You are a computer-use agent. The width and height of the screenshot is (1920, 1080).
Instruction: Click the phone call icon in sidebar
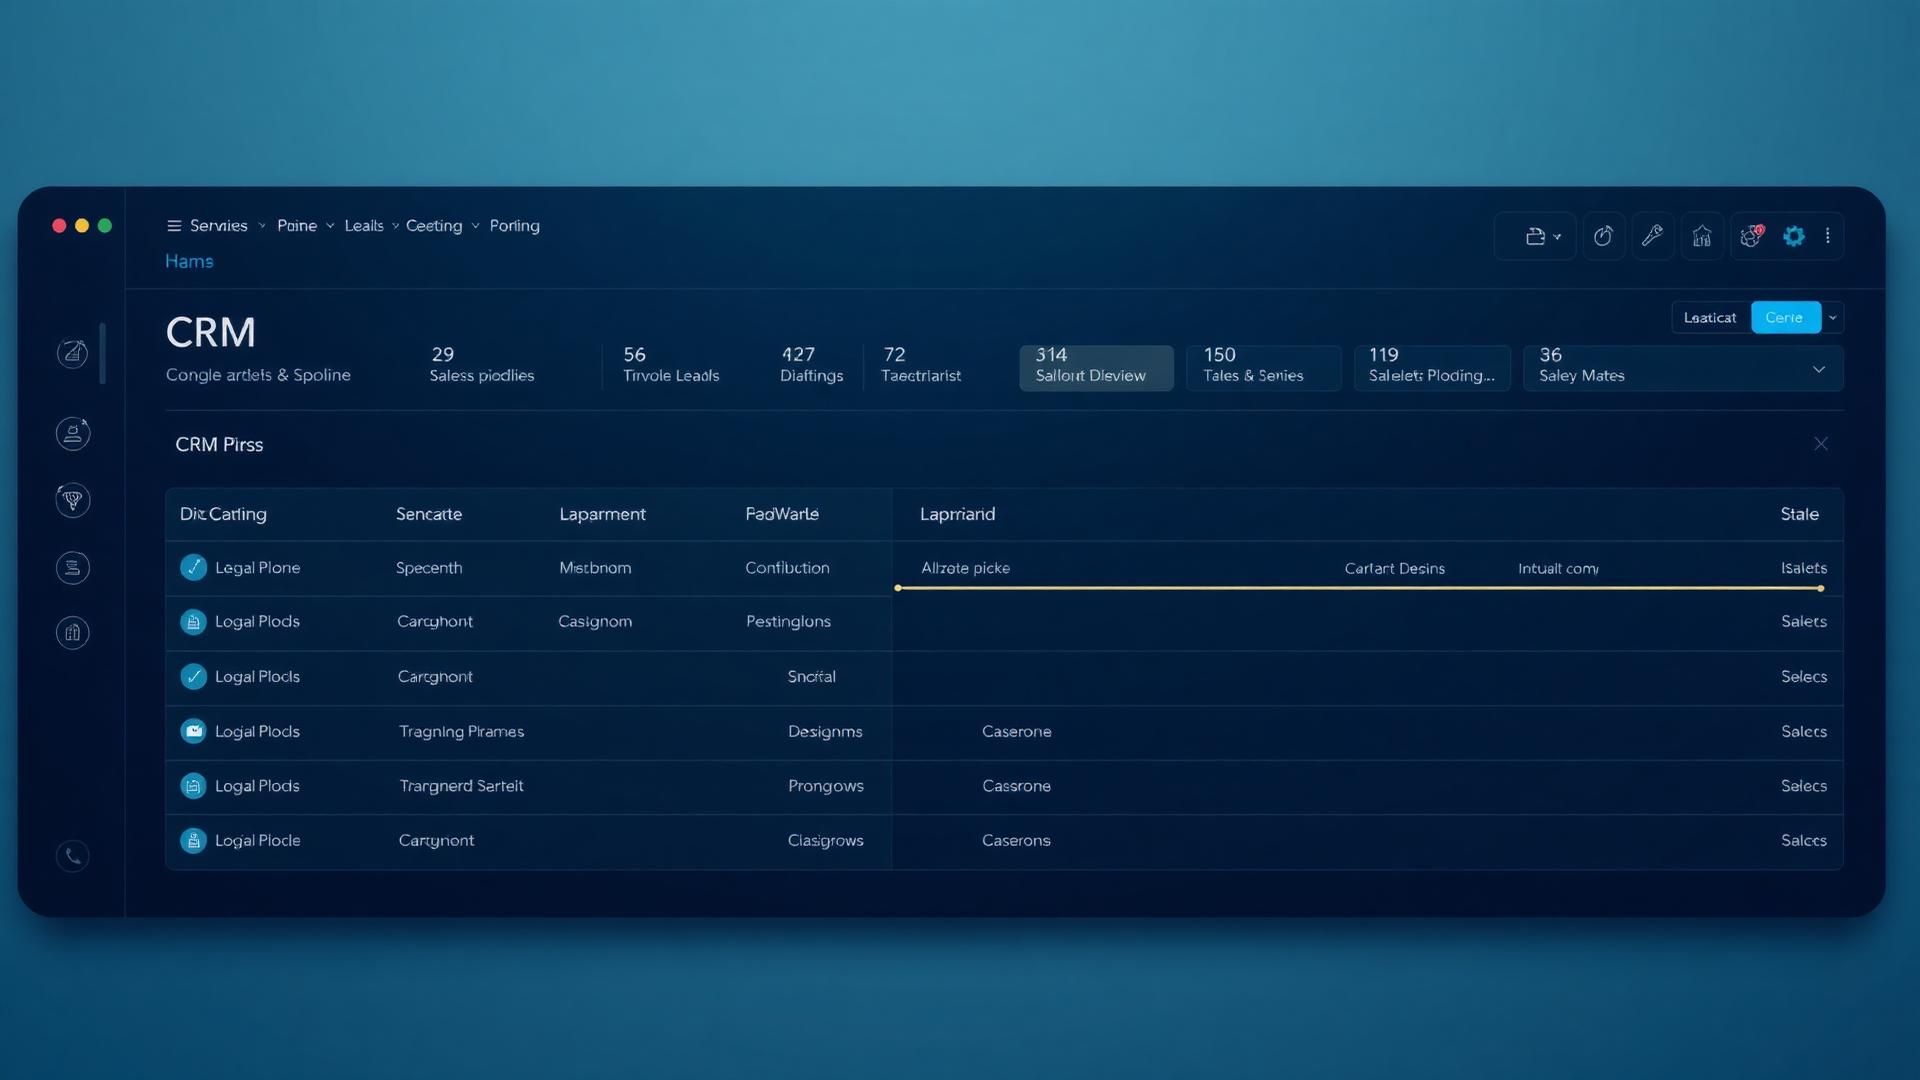72,856
